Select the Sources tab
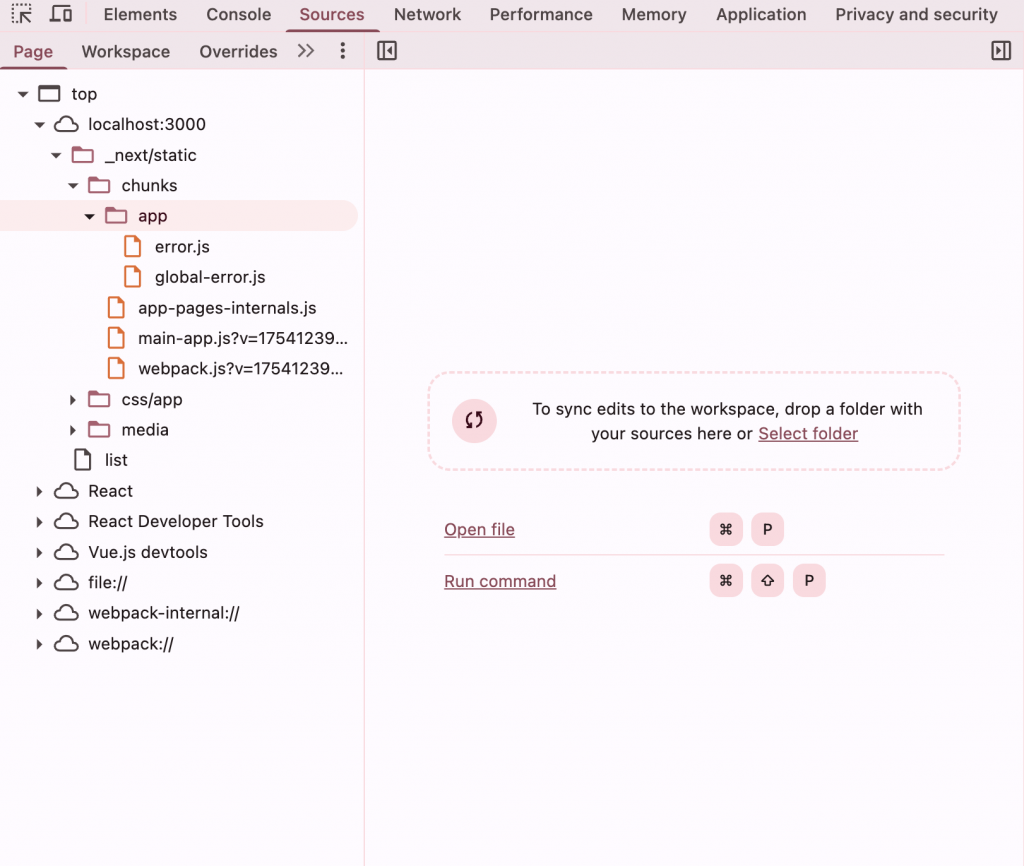Image resolution: width=1024 pixels, height=866 pixels. 332,14
